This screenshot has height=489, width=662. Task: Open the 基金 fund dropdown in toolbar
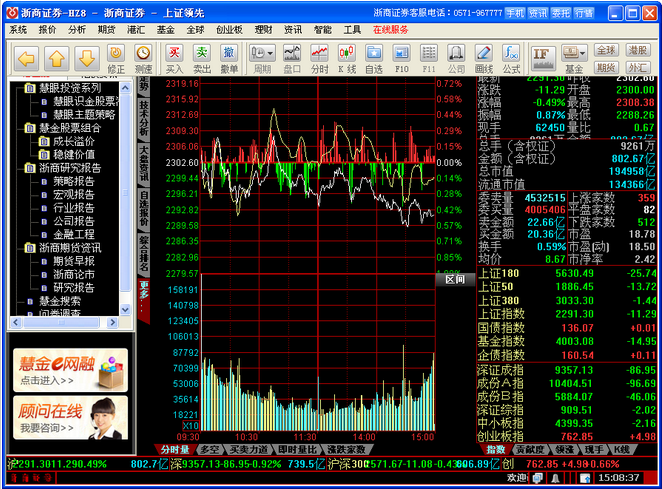tap(574, 57)
